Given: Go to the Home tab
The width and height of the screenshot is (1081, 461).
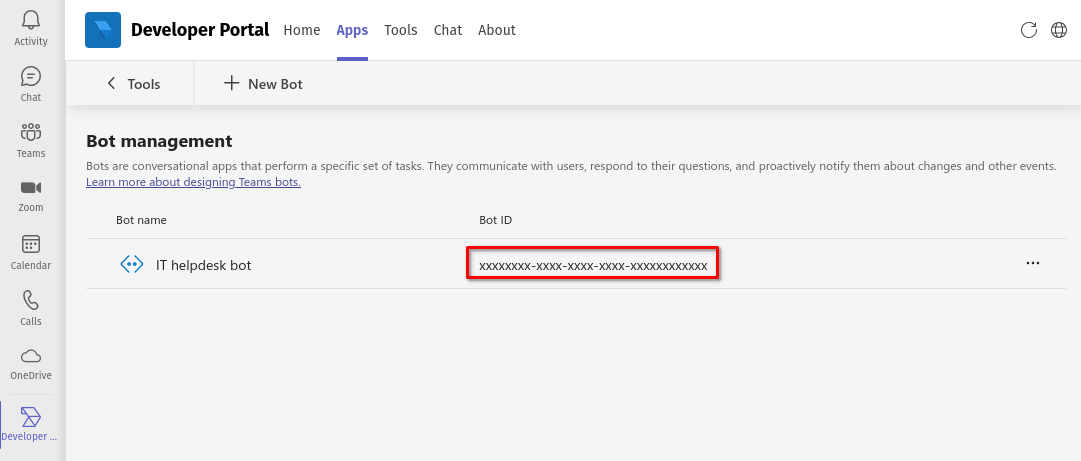Looking at the screenshot, I should coord(302,30).
